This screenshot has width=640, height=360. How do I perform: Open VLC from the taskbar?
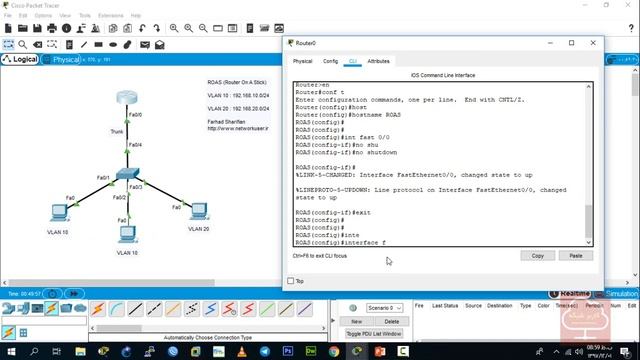[x=242, y=351]
